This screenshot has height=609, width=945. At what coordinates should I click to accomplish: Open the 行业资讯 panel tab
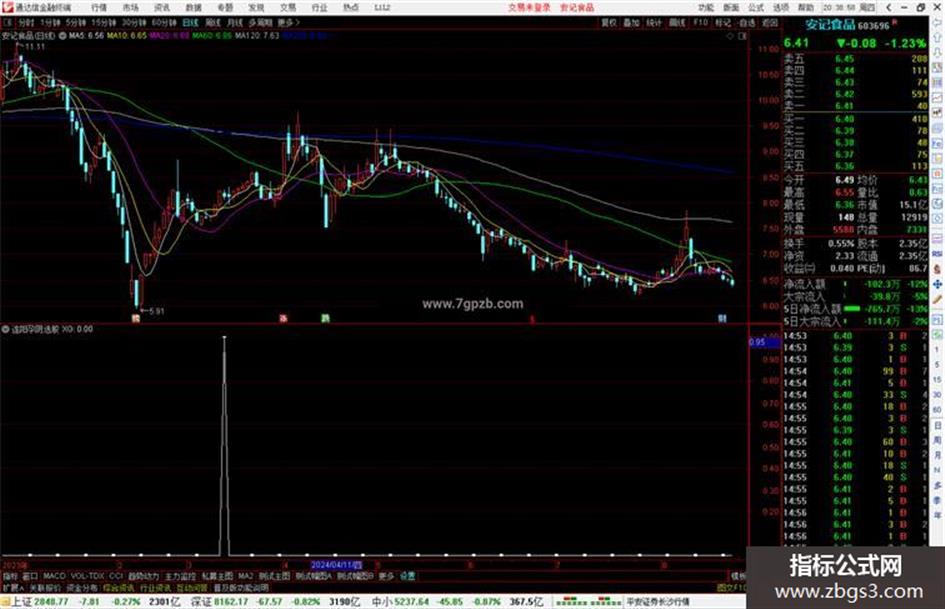[155, 588]
